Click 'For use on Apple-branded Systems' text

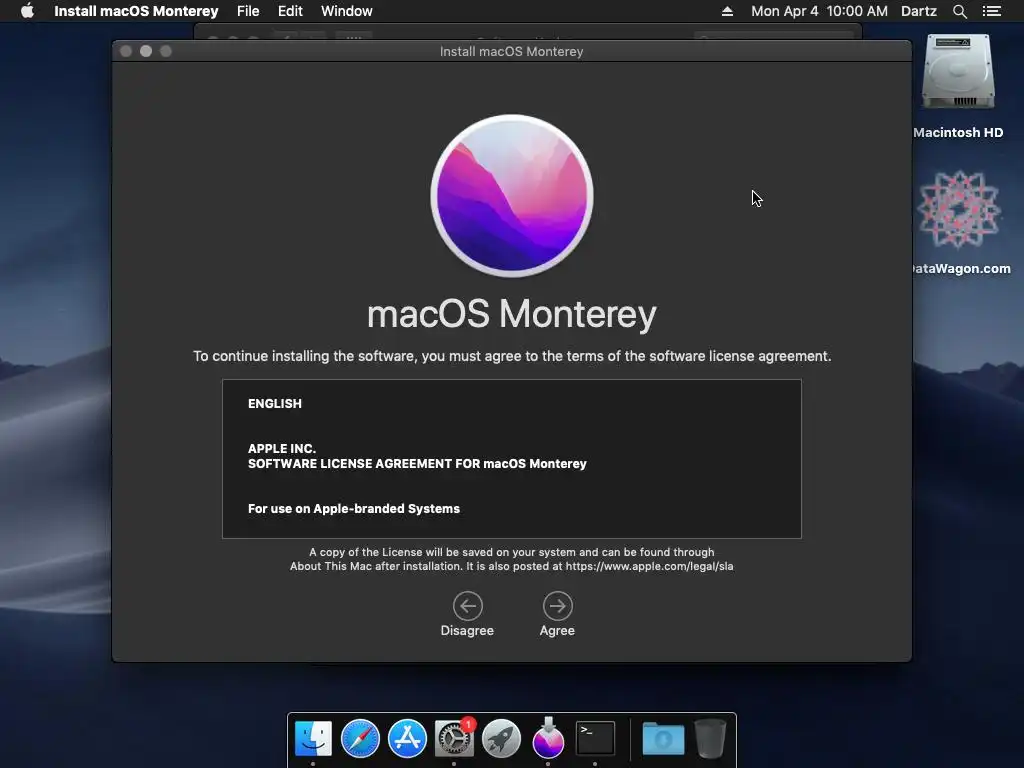(354, 509)
